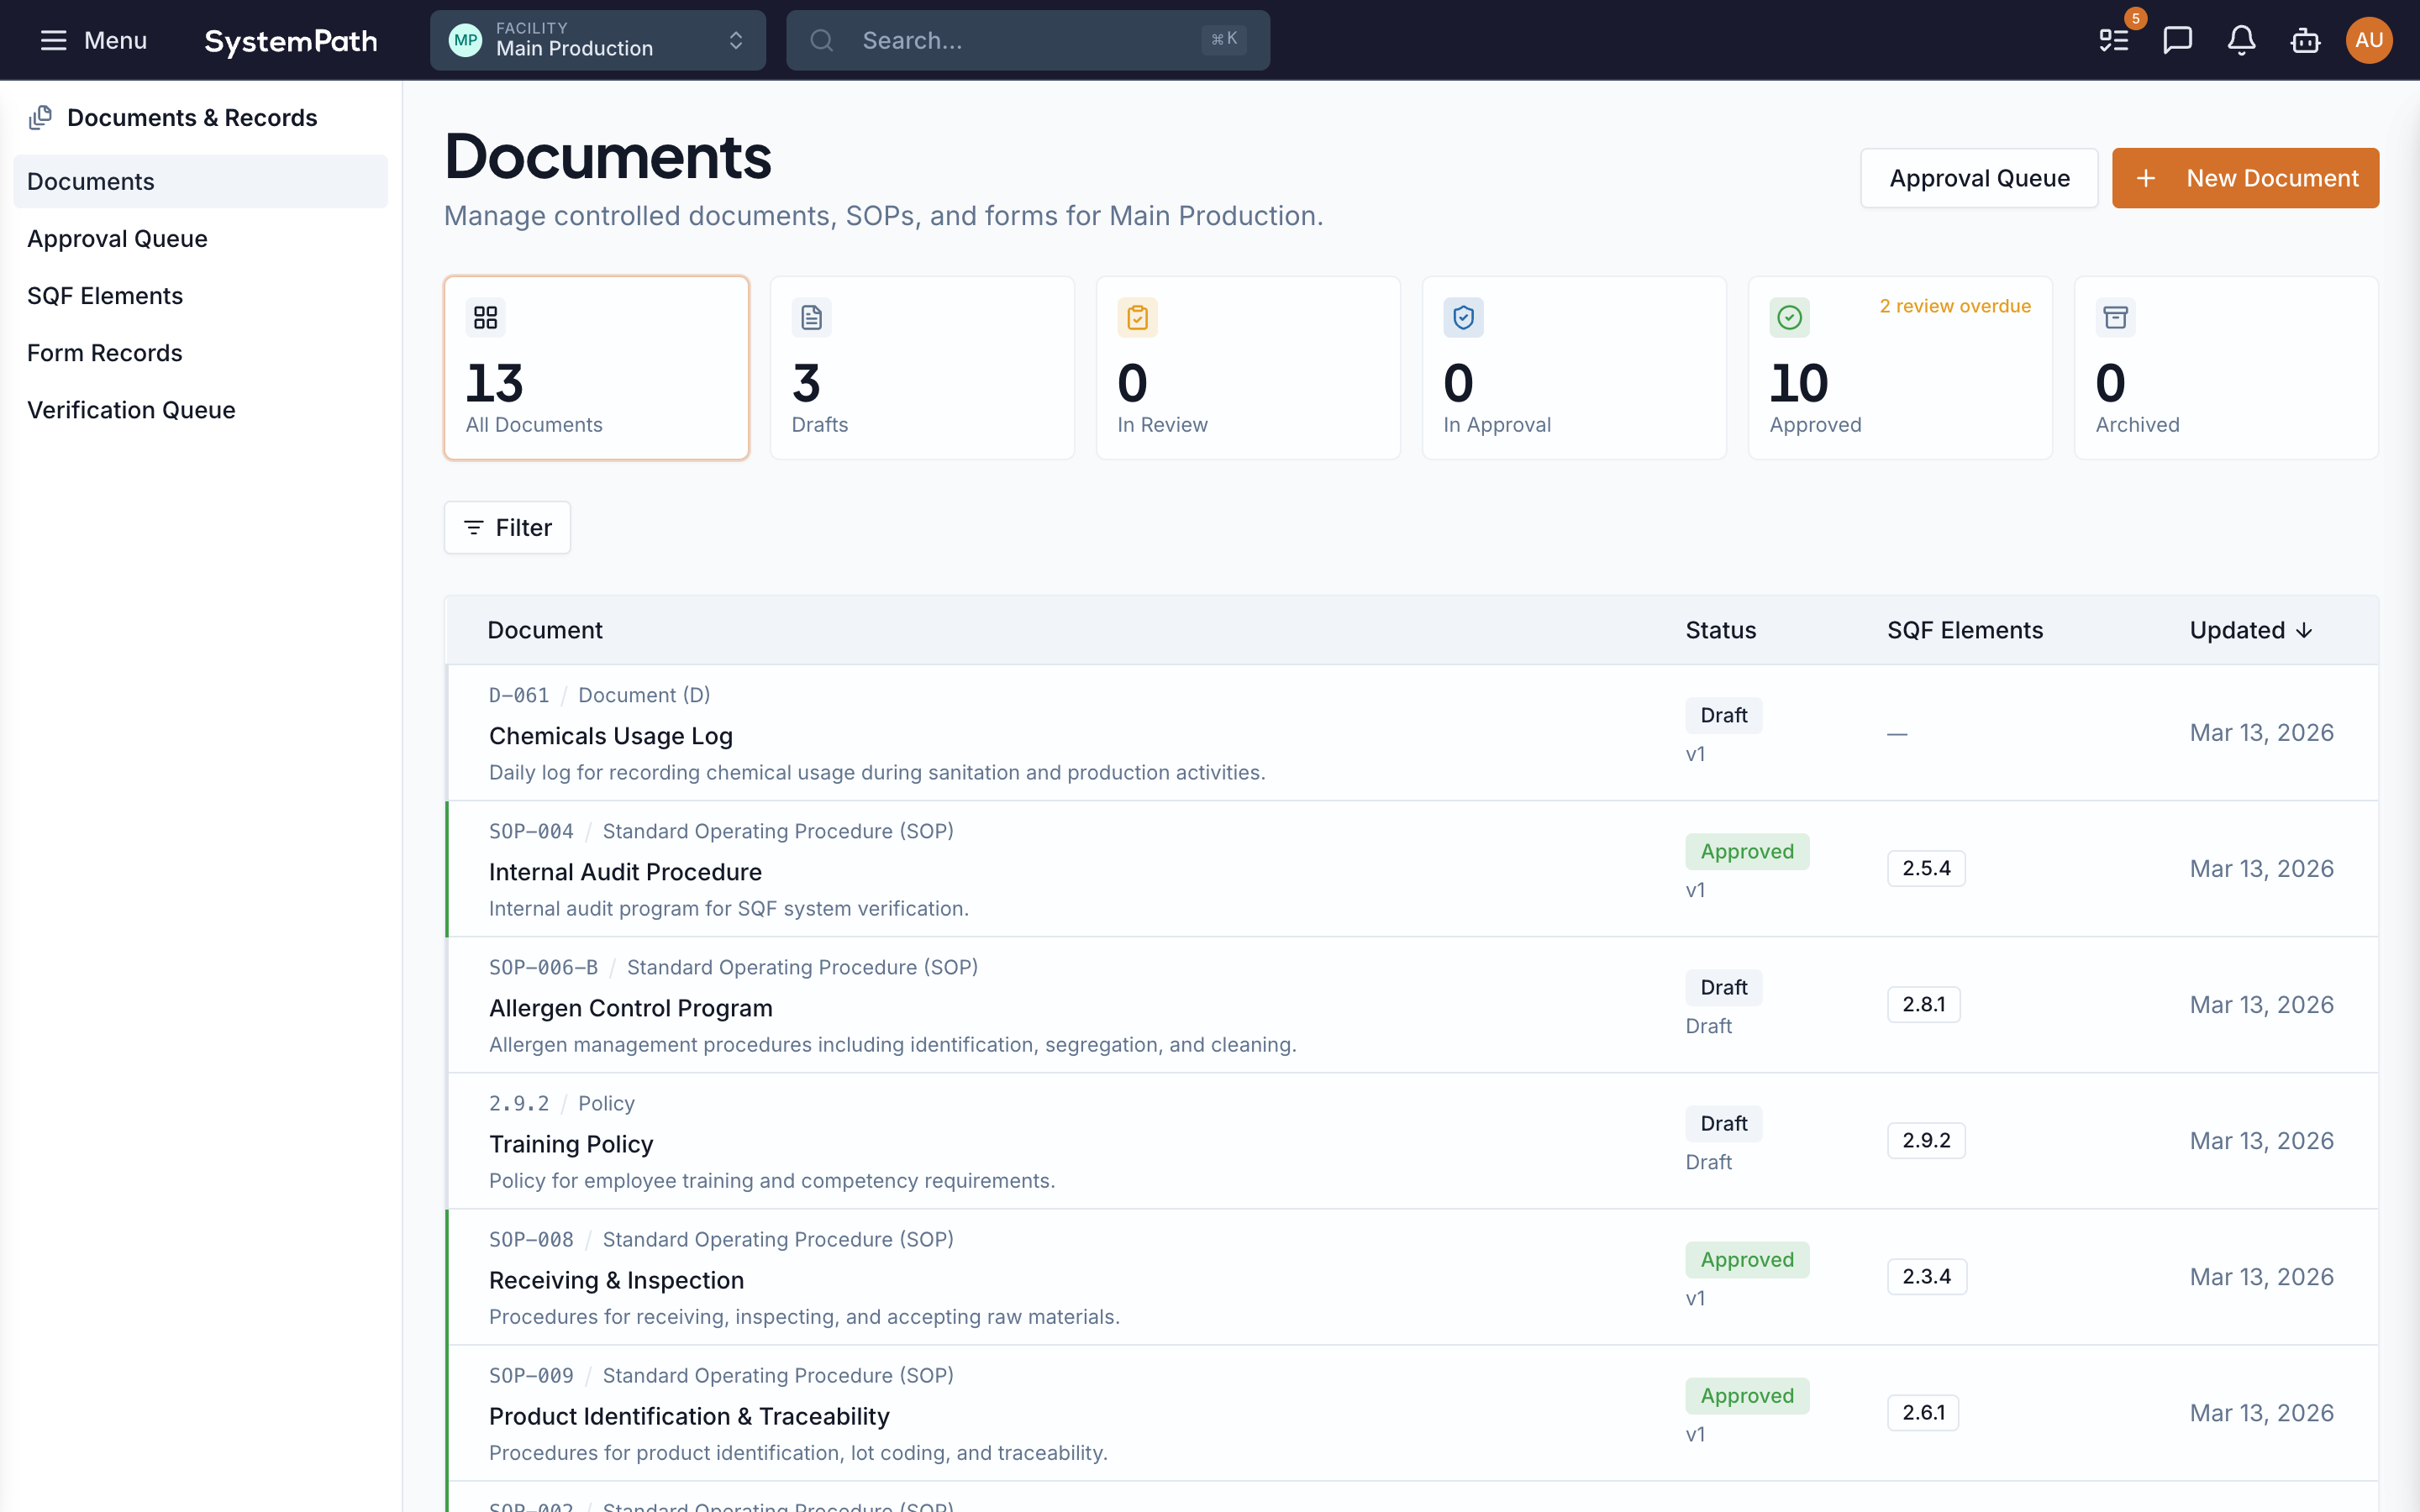Go to SQF Elements in sidebar
The image size is (2420, 1512).
pos(105,296)
